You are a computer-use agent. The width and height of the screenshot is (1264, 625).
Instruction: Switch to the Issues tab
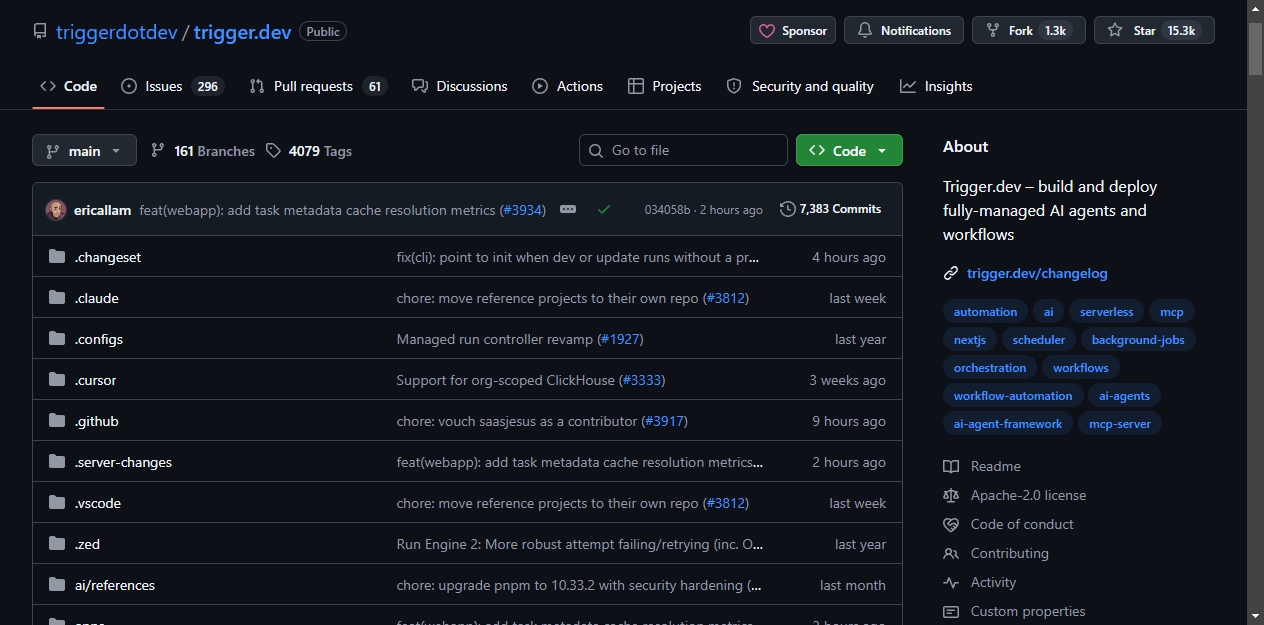(x=171, y=86)
